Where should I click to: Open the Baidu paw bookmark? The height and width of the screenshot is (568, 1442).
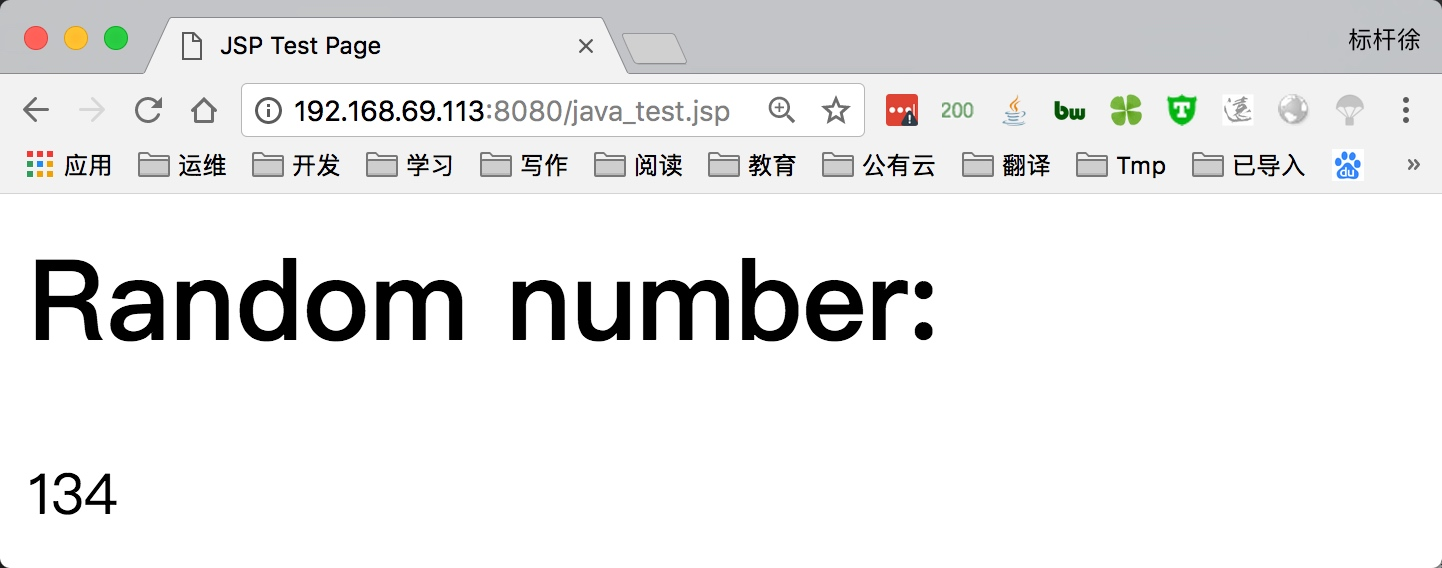coord(1348,165)
